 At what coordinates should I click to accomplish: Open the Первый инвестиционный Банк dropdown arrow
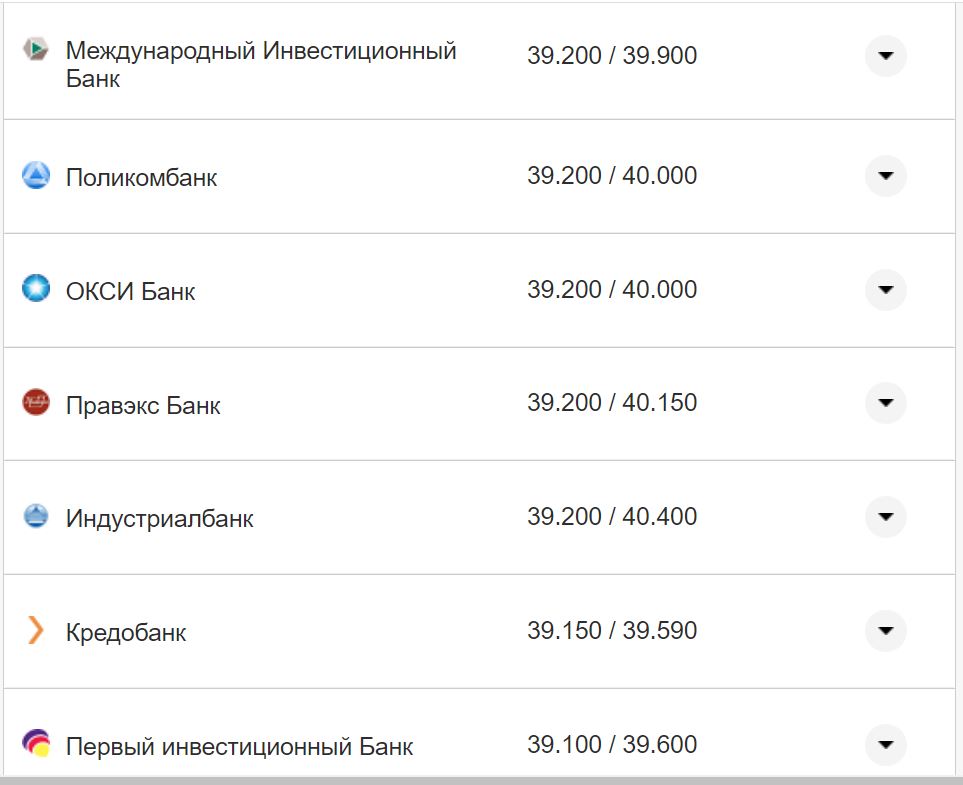click(885, 745)
